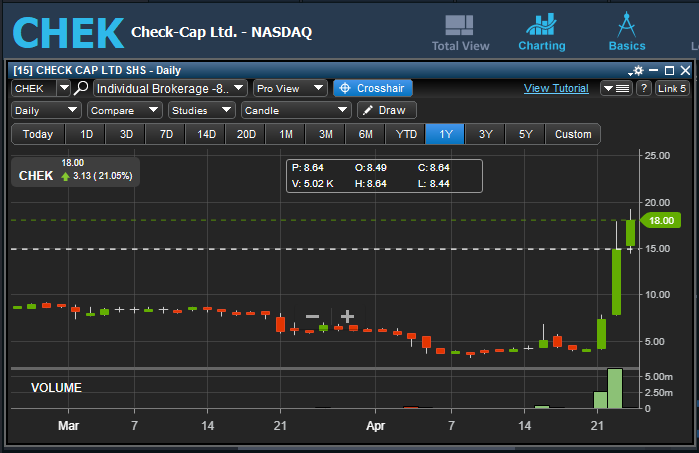Open the Pro View dropdown
The height and width of the screenshot is (453, 699).
pyautogui.click(x=290, y=88)
